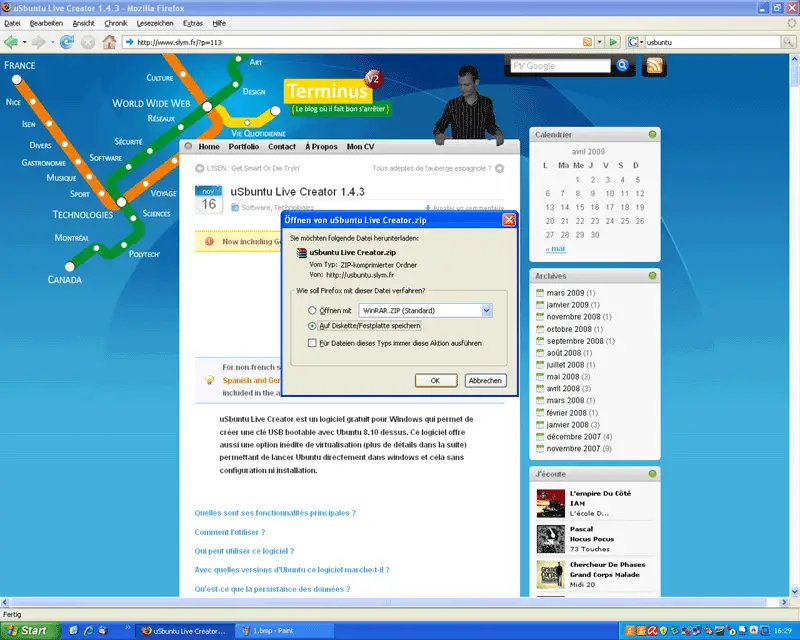Open the Ansicht menu
800x640 pixels.
point(83,23)
